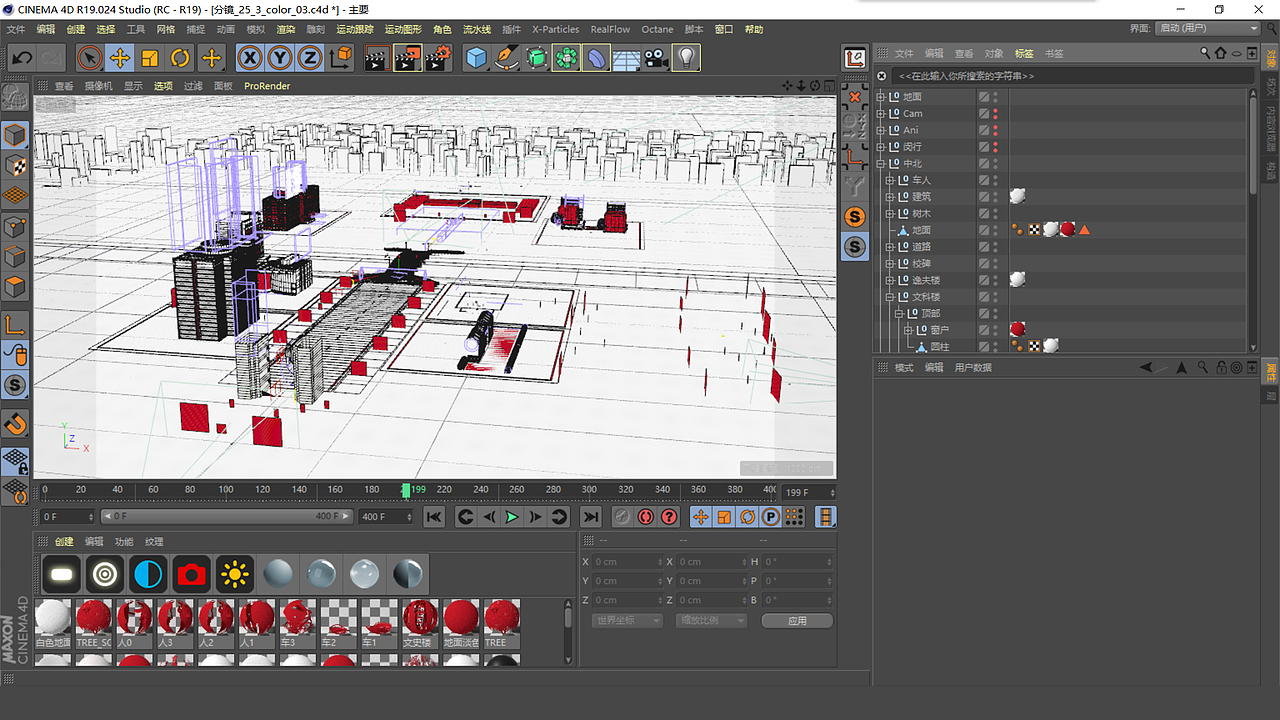Image resolution: width=1280 pixels, height=720 pixels.
Task: Toggle layer checkbox for 建筑 object
Action: (x=984, y=197)
